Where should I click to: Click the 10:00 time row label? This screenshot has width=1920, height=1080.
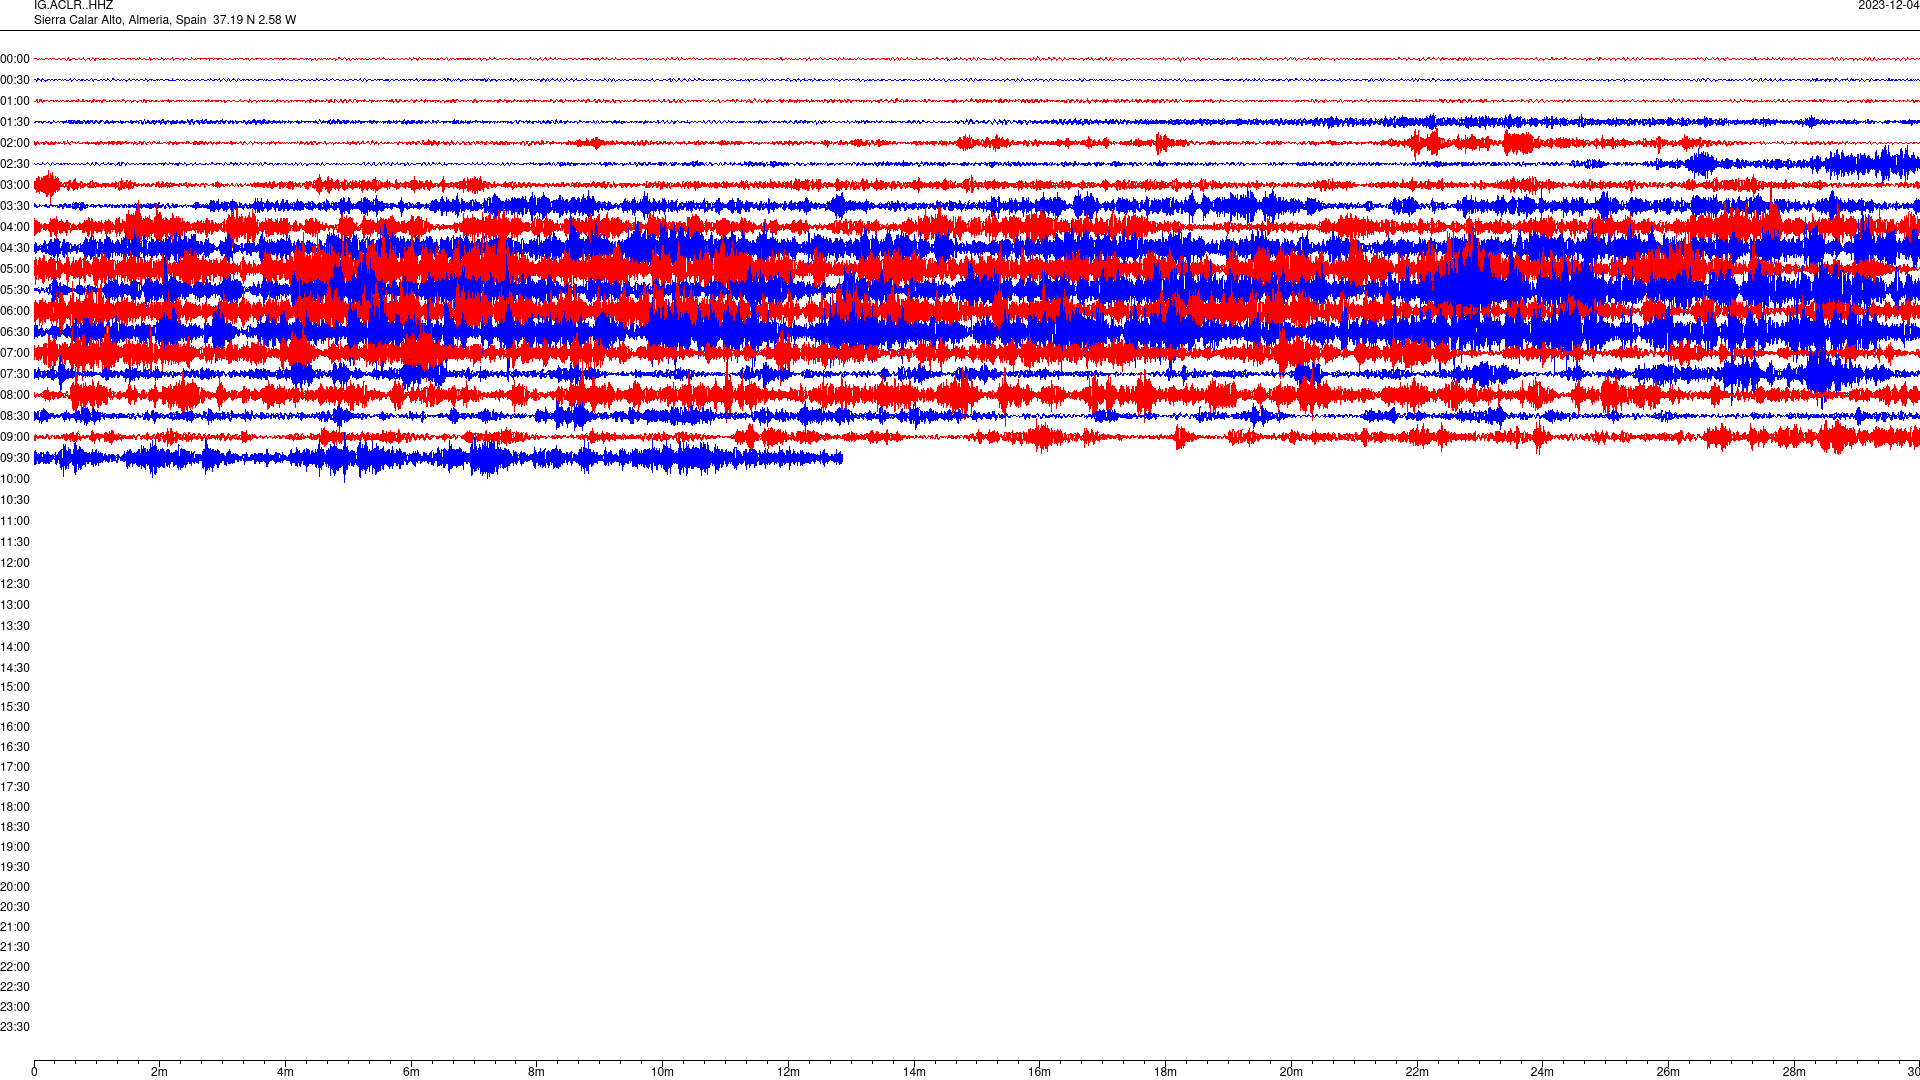[15, 479]
